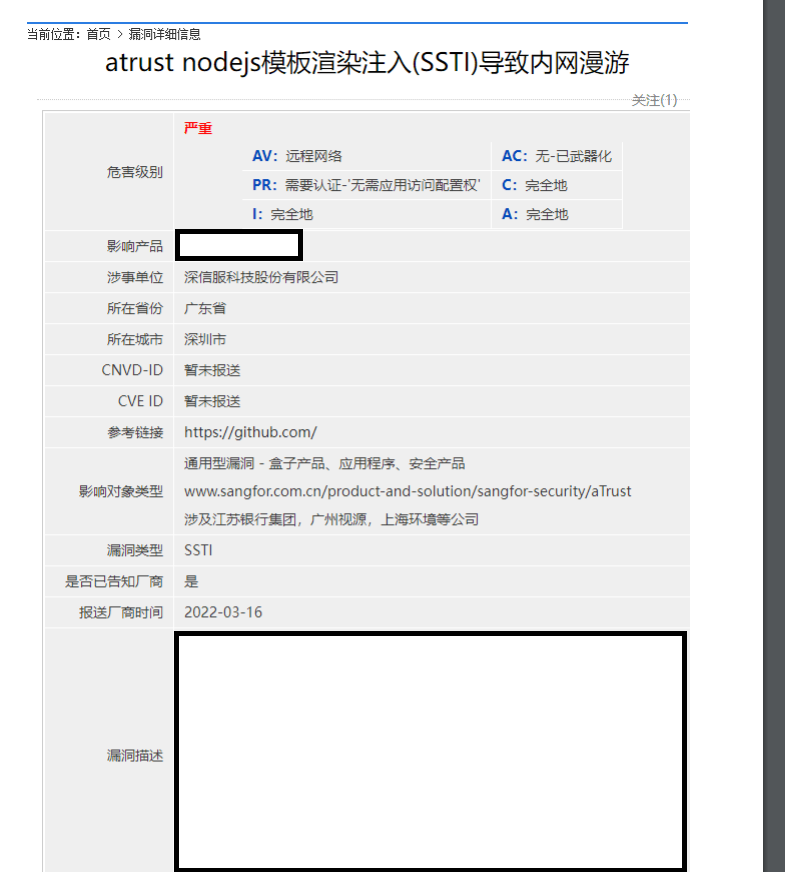Click the 参考链接 row label
Screen dimensions: 785x872
click(x=135, y=433)
